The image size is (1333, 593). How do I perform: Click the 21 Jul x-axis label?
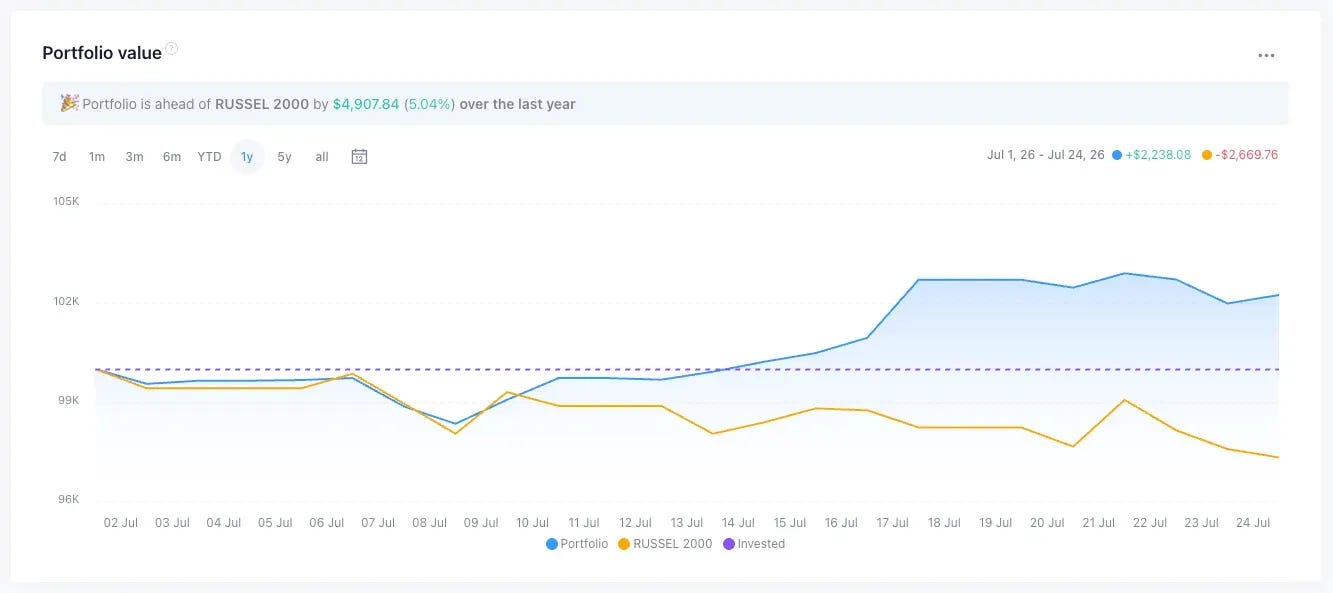pos(1099,523)
